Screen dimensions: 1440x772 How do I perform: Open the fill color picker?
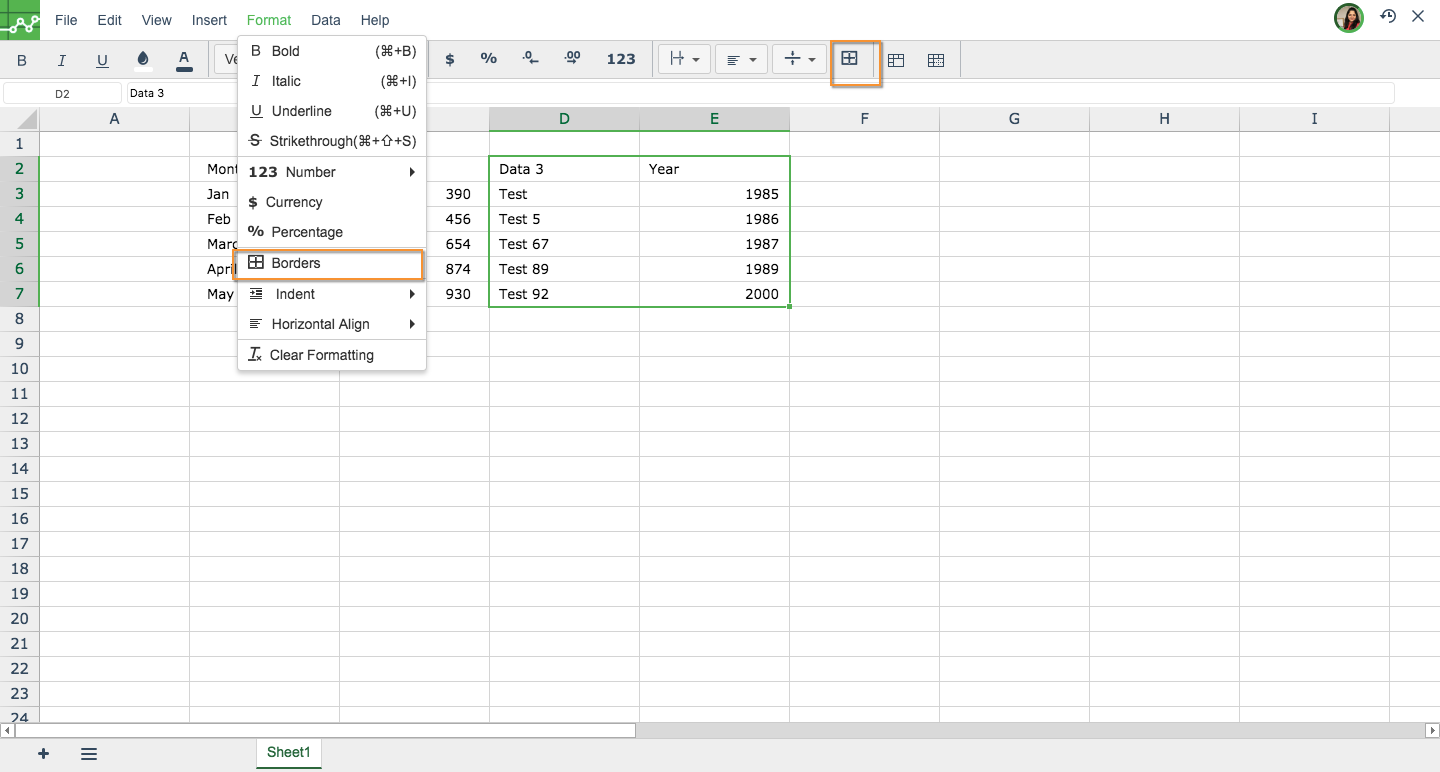pos(143,60)
